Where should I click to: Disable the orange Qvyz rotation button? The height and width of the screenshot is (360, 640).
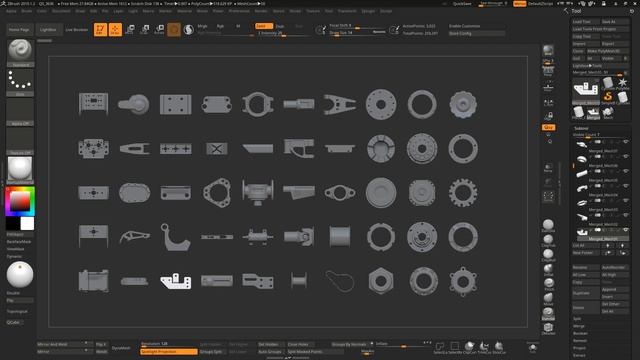pos(548,127)
